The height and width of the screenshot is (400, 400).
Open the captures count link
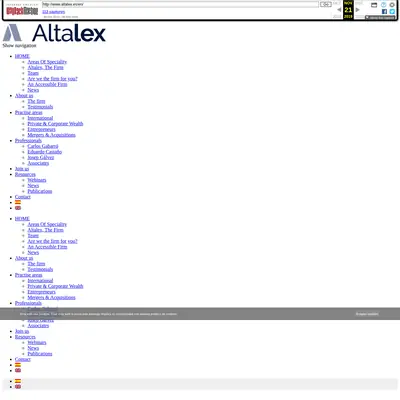54,12
